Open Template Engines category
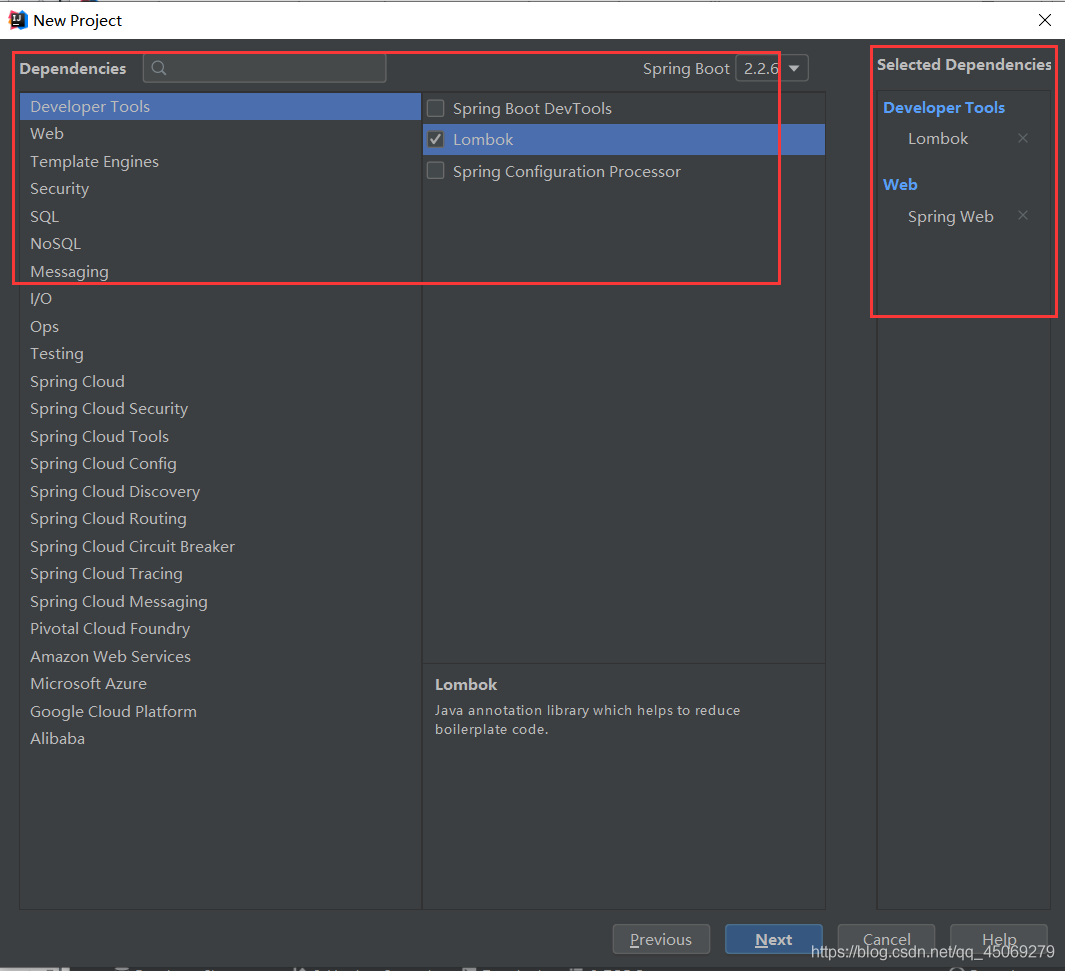This screenshot has height=971, width=1065. coord(221,162)
